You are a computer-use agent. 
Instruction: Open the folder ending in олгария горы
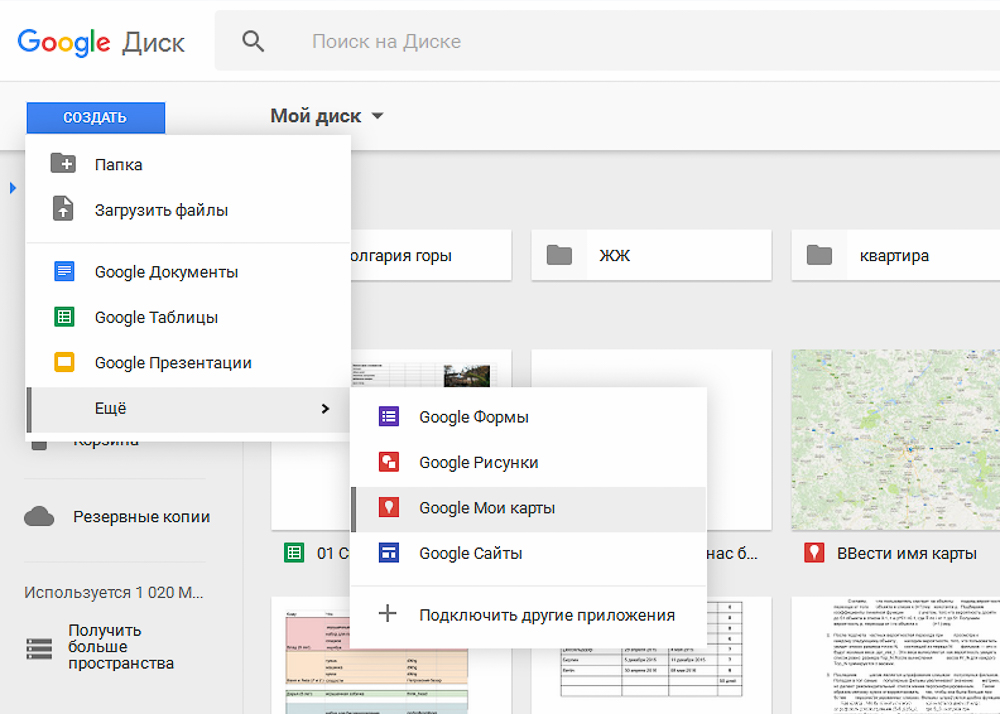point(431,256)
